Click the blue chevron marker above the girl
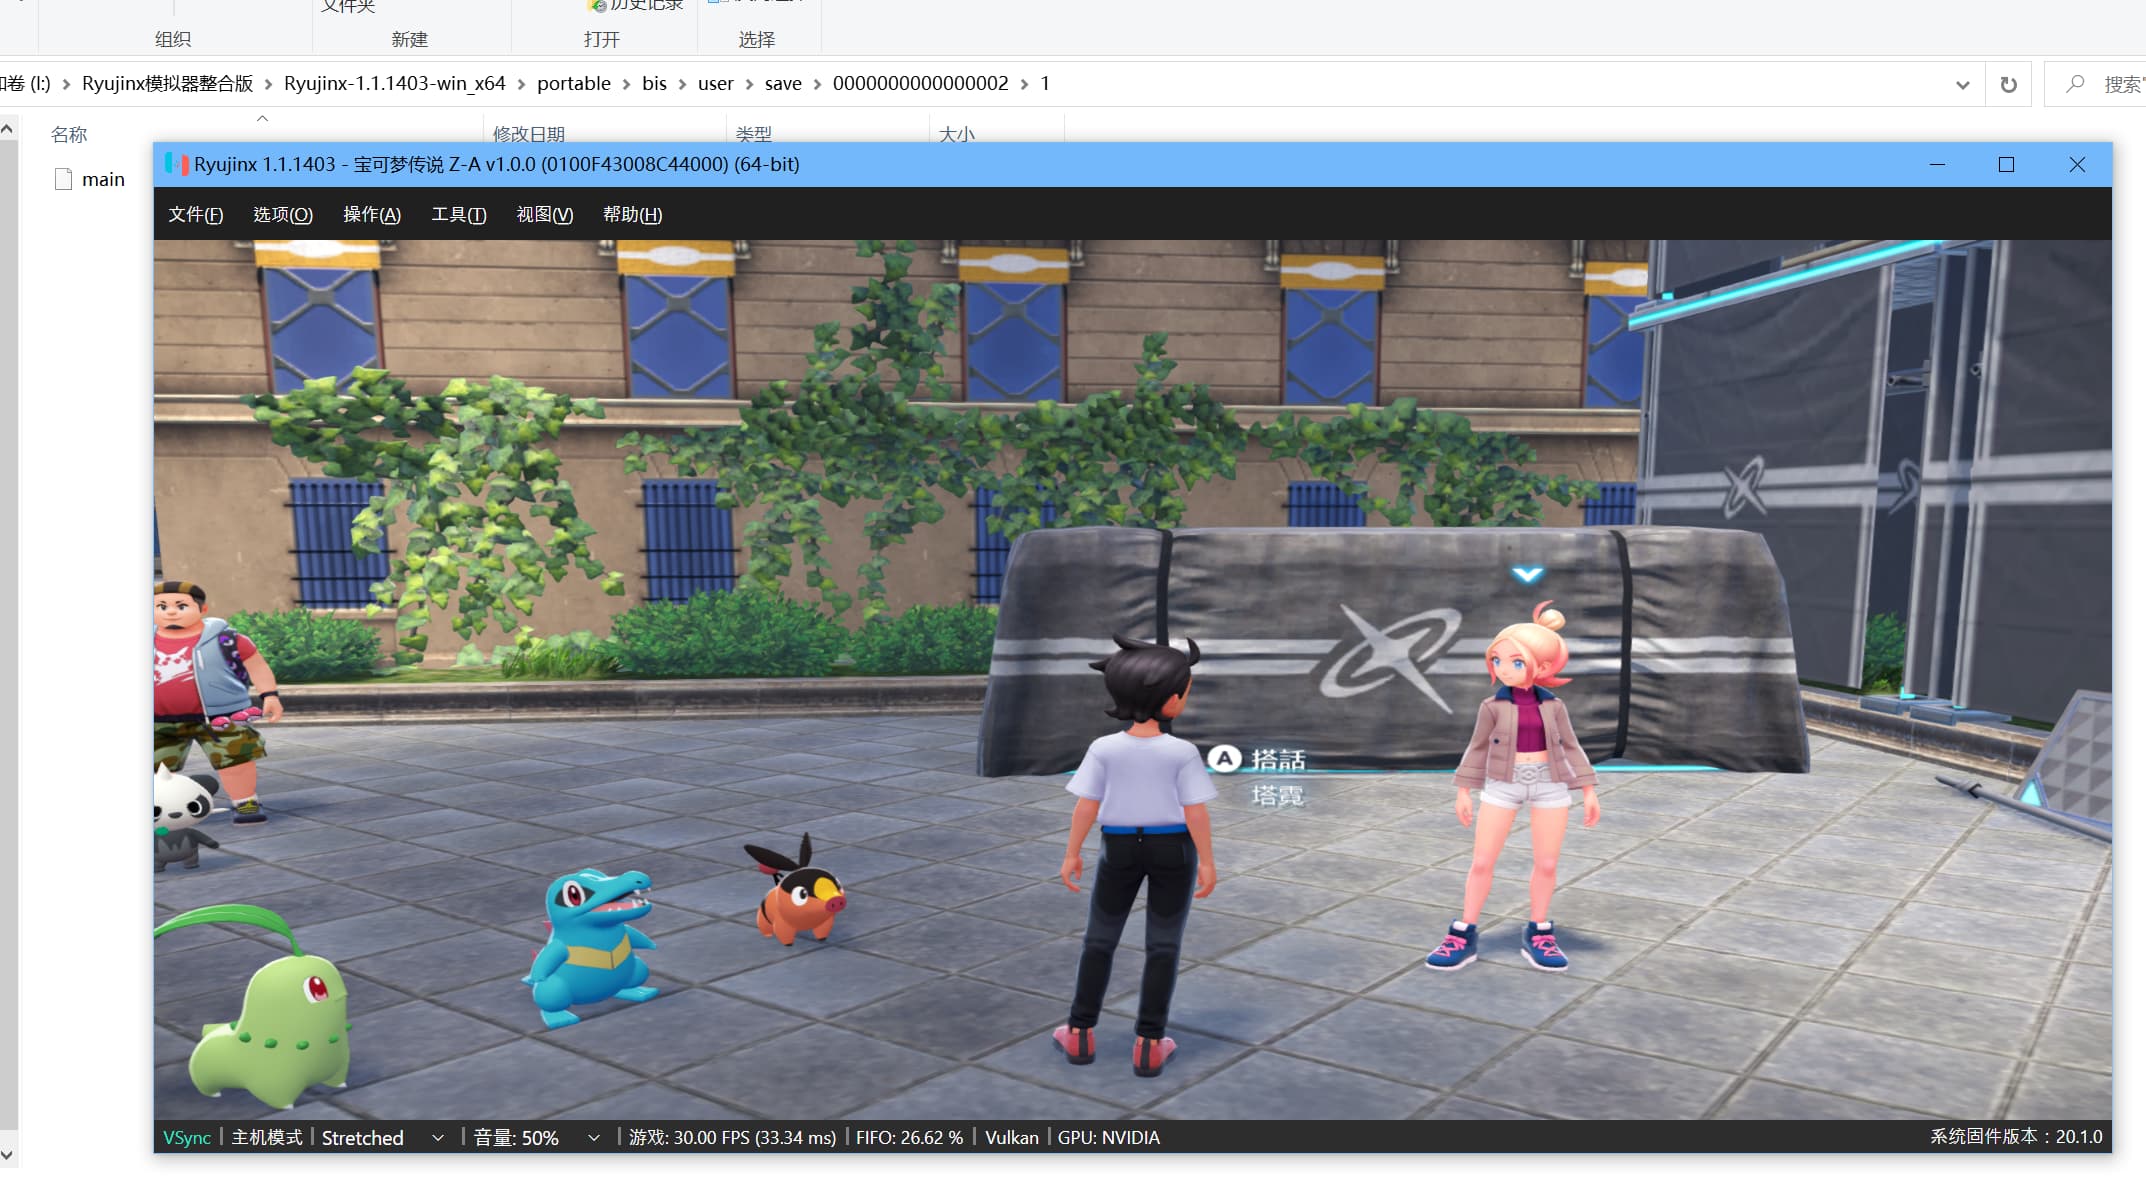This screenshot has width=2146, height=1181. click(1527, 574)
